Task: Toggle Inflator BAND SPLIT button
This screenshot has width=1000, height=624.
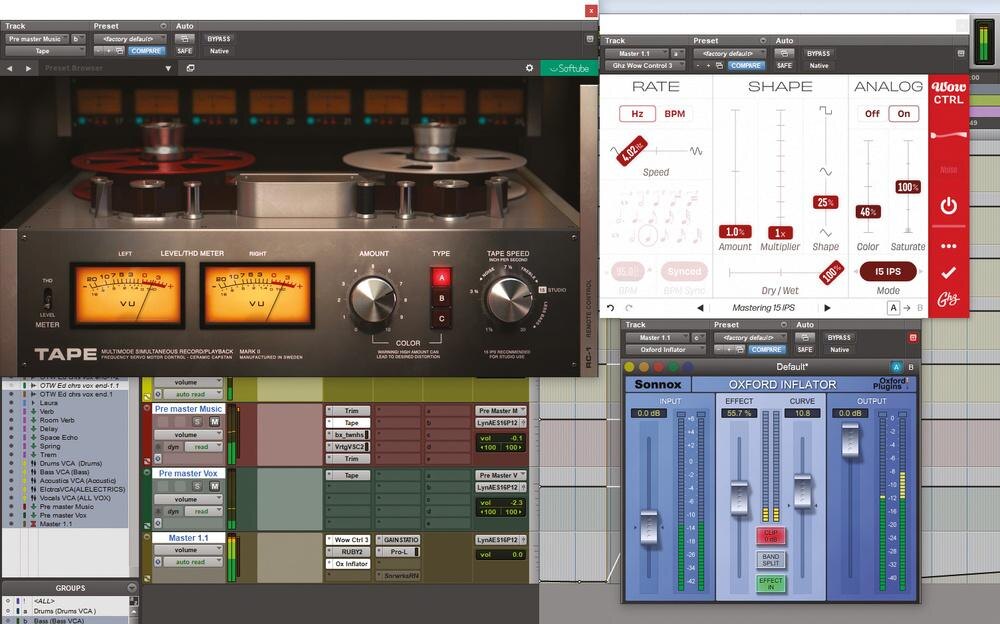Action: (770, 560)
